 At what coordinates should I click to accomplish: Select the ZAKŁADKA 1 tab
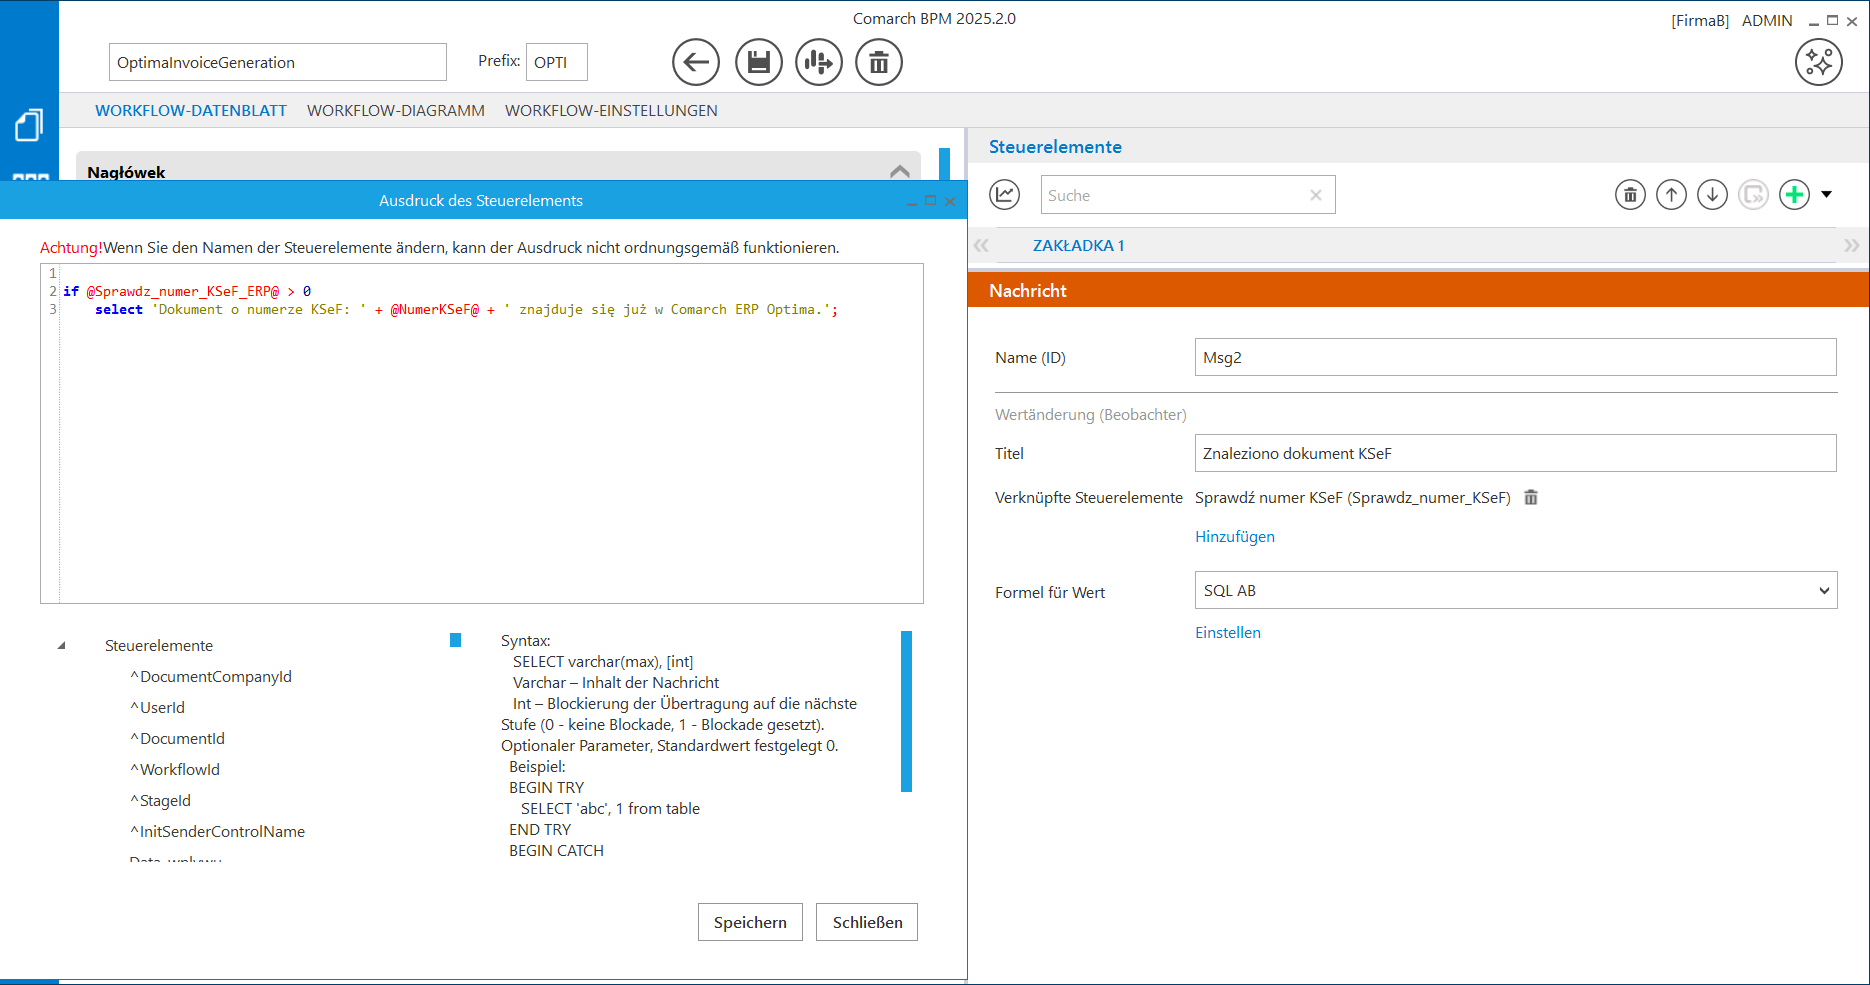(1078, 245)
